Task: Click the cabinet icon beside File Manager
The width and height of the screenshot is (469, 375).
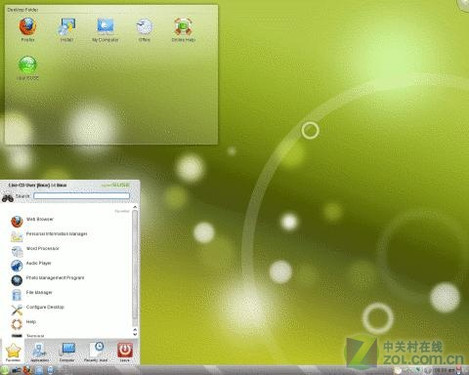Action: point(17,295)
